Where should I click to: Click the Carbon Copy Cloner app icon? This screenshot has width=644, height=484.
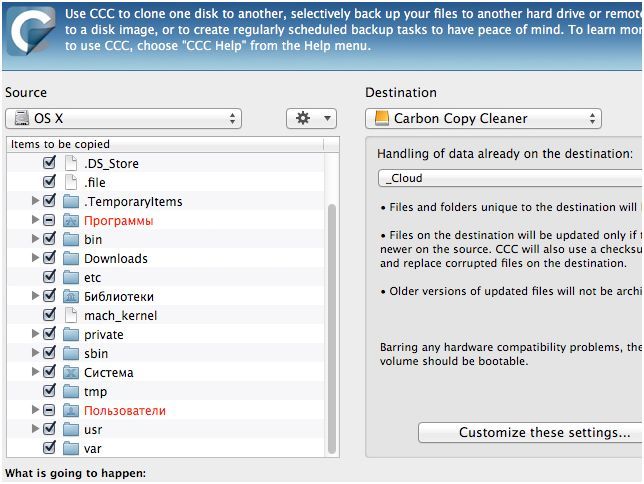pos(30,28)
